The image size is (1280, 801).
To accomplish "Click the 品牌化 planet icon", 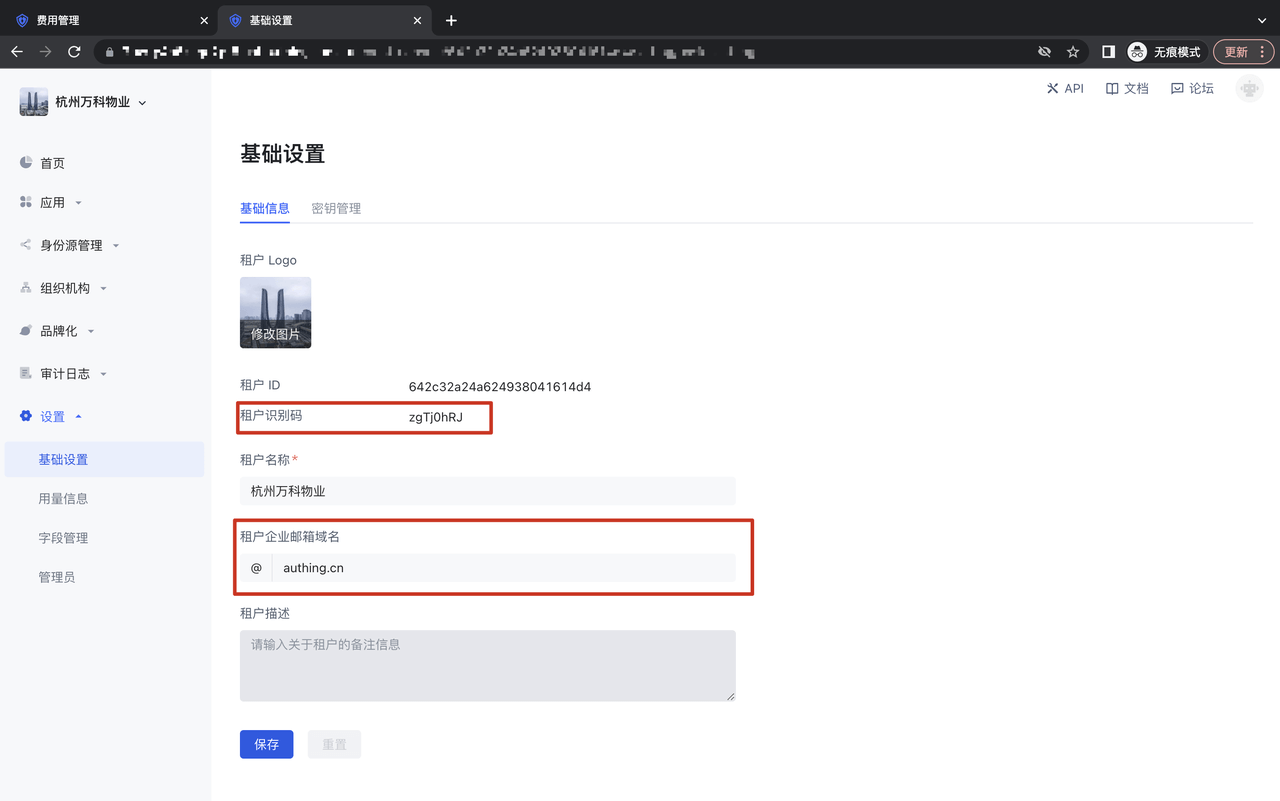I will pyautogui.click(x=26, y=331).
